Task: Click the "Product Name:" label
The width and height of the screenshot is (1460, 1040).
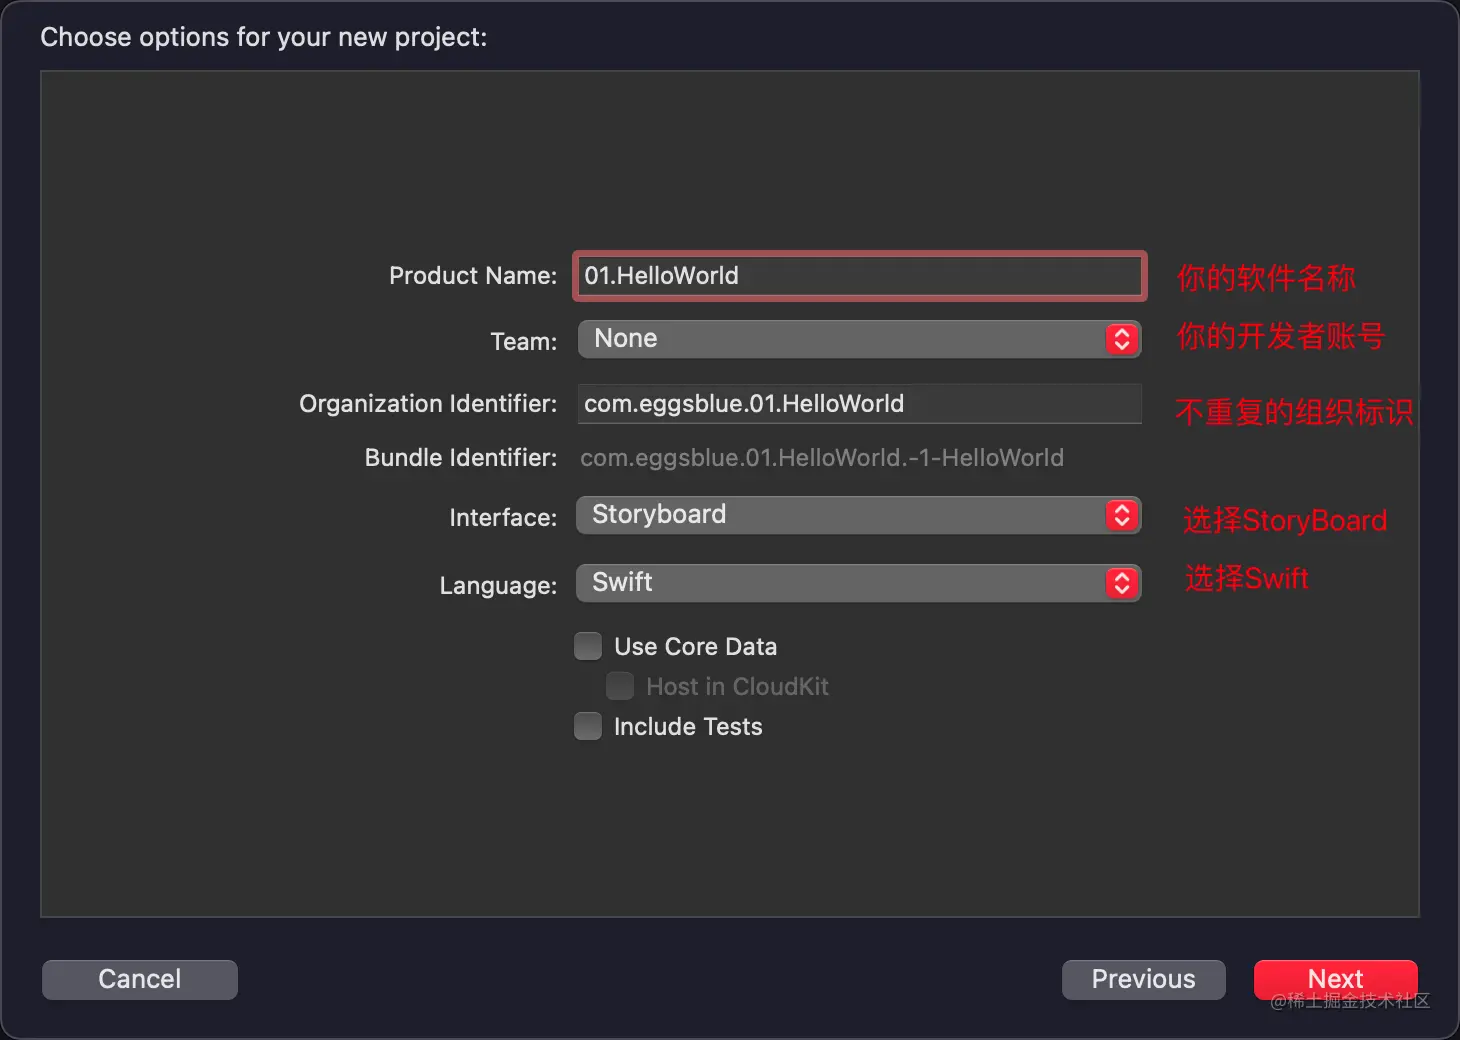Action: pyautogui.click(x=473, y=276)
